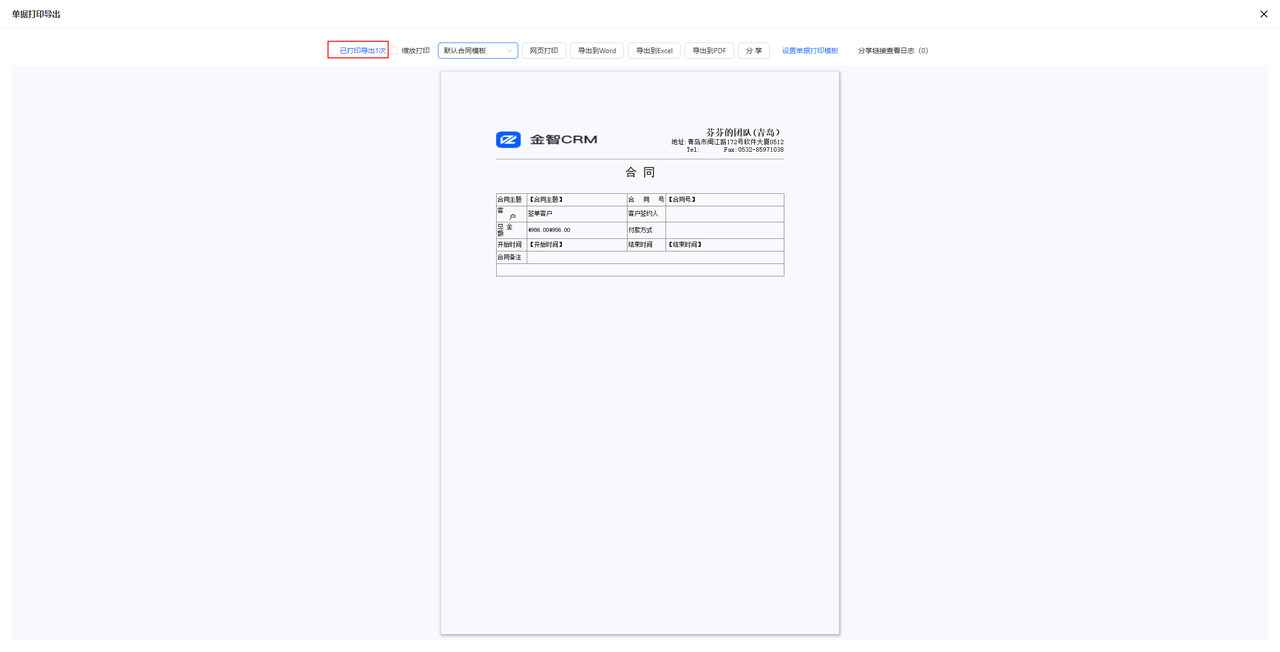
Task: Export the document with 导出到Excel
Action: [x=654, y=50]
